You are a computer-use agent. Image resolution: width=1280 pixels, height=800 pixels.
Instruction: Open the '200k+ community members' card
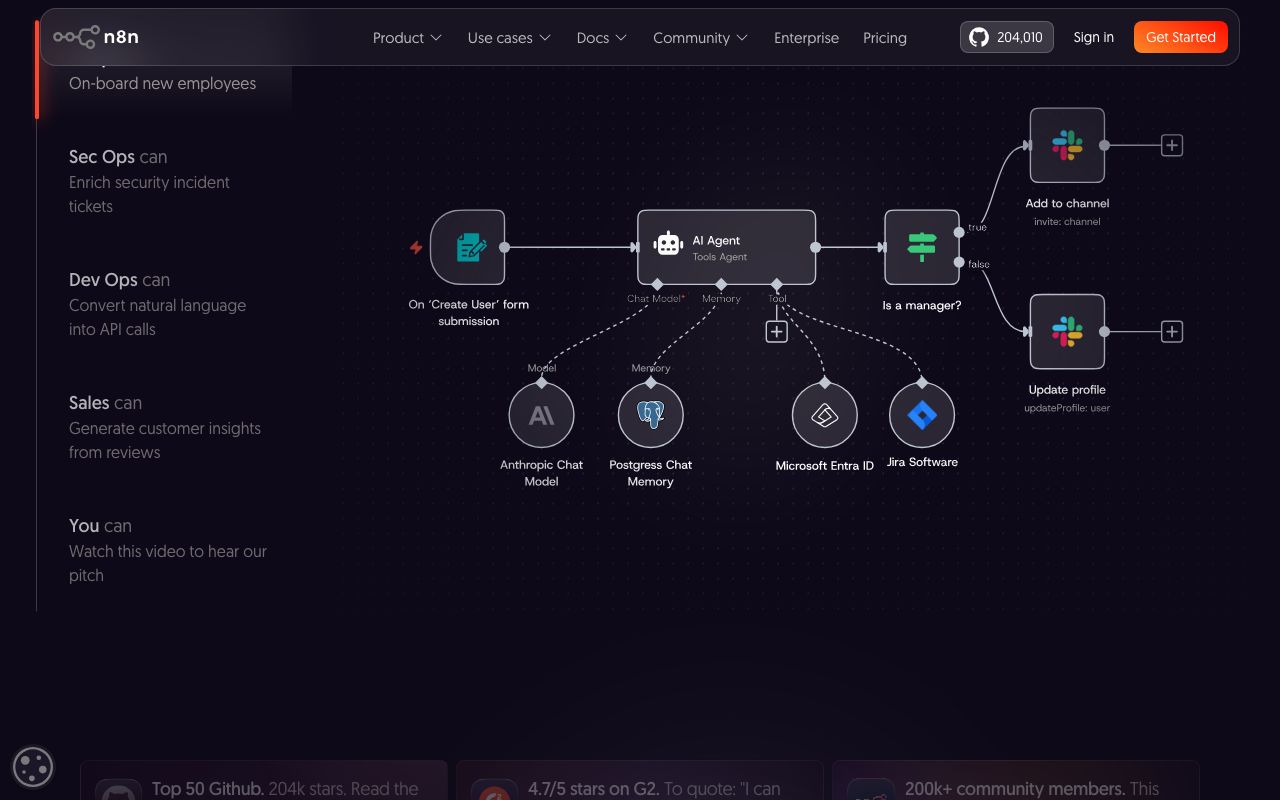(x=1016, y=781)
